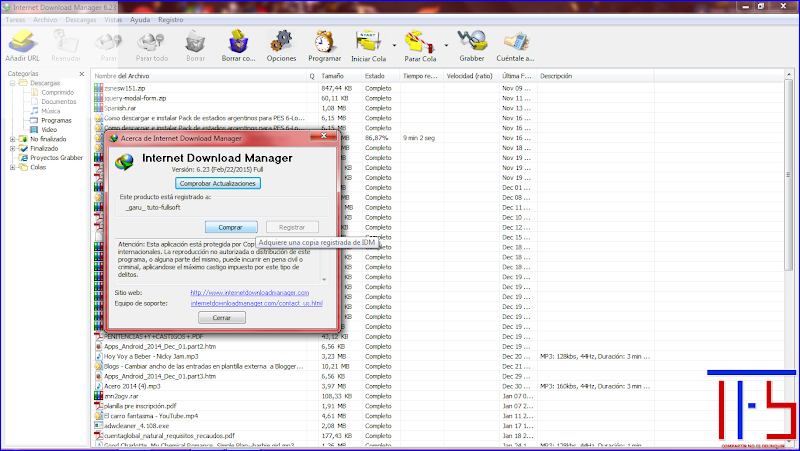
Task: Sort by Estado column header
Action: [380, 76]
